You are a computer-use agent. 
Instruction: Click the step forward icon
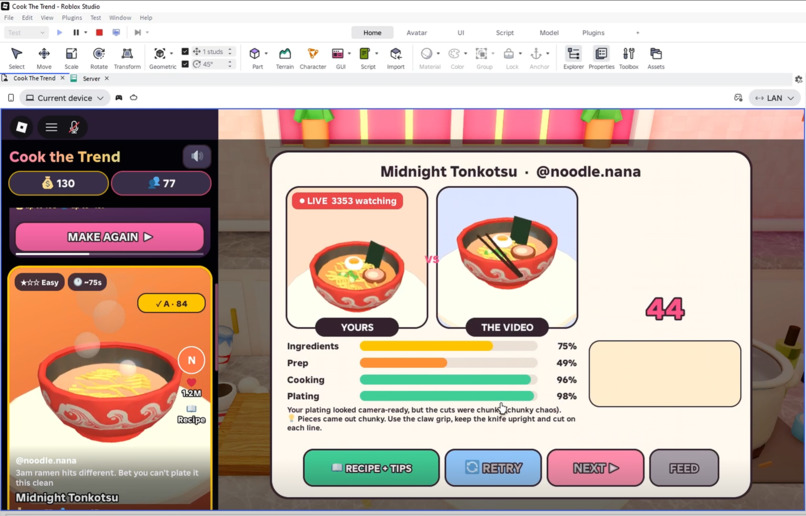(x=137, y=32)
